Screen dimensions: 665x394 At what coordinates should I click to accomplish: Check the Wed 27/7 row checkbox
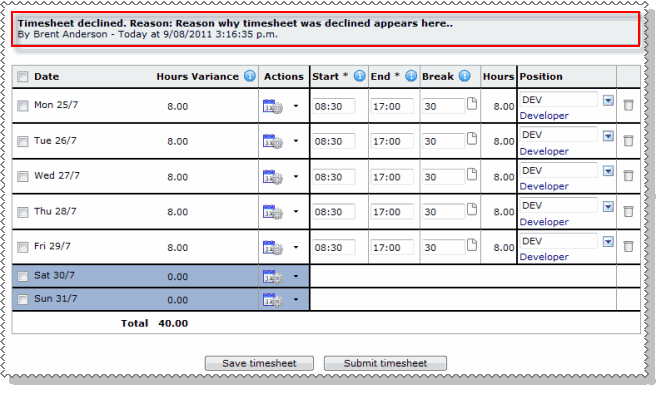[x=22, y=176]
